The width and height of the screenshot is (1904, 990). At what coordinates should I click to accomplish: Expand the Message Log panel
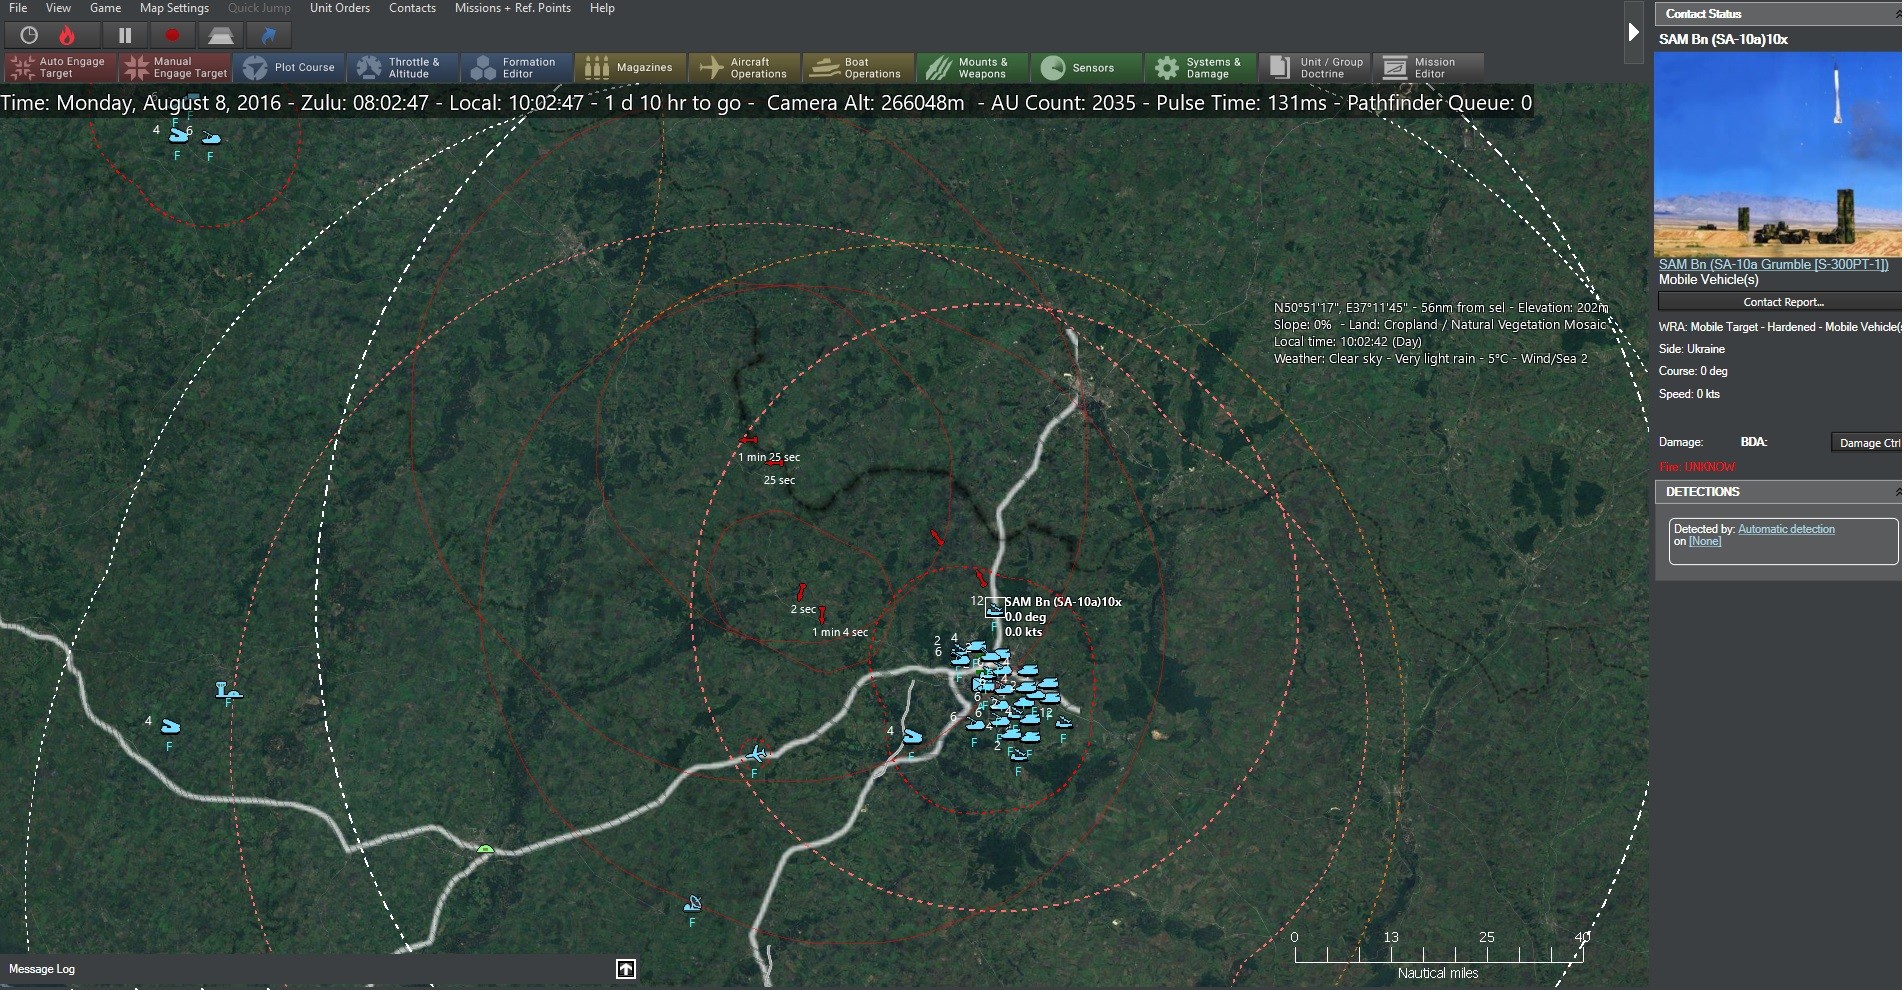(625, 969)
